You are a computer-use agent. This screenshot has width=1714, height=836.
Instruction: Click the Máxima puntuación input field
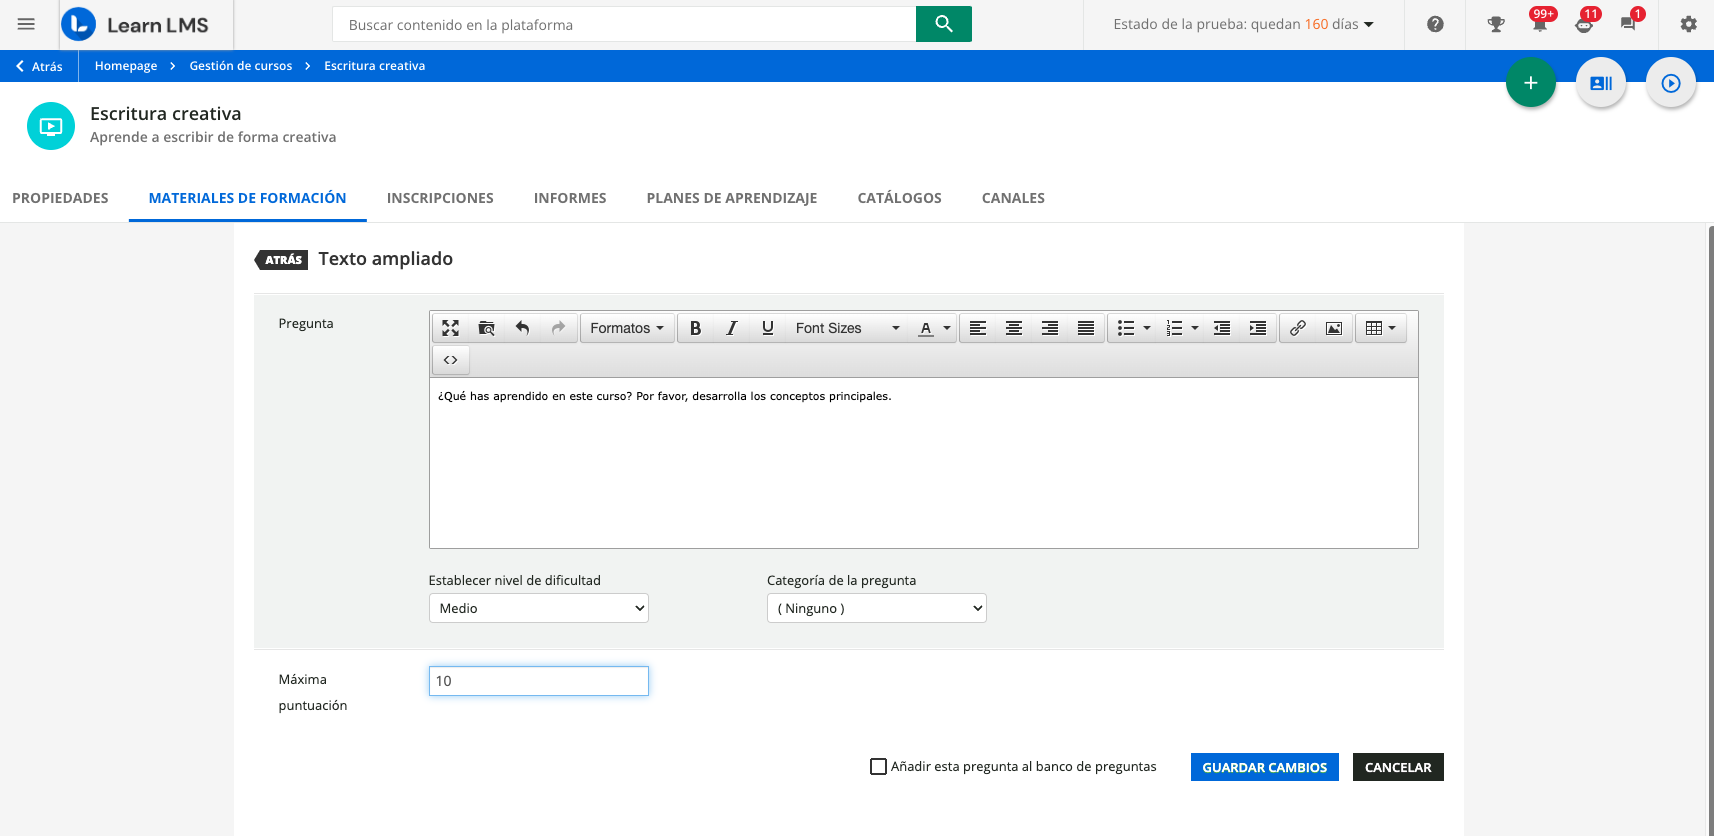click(x=539, y=681)
